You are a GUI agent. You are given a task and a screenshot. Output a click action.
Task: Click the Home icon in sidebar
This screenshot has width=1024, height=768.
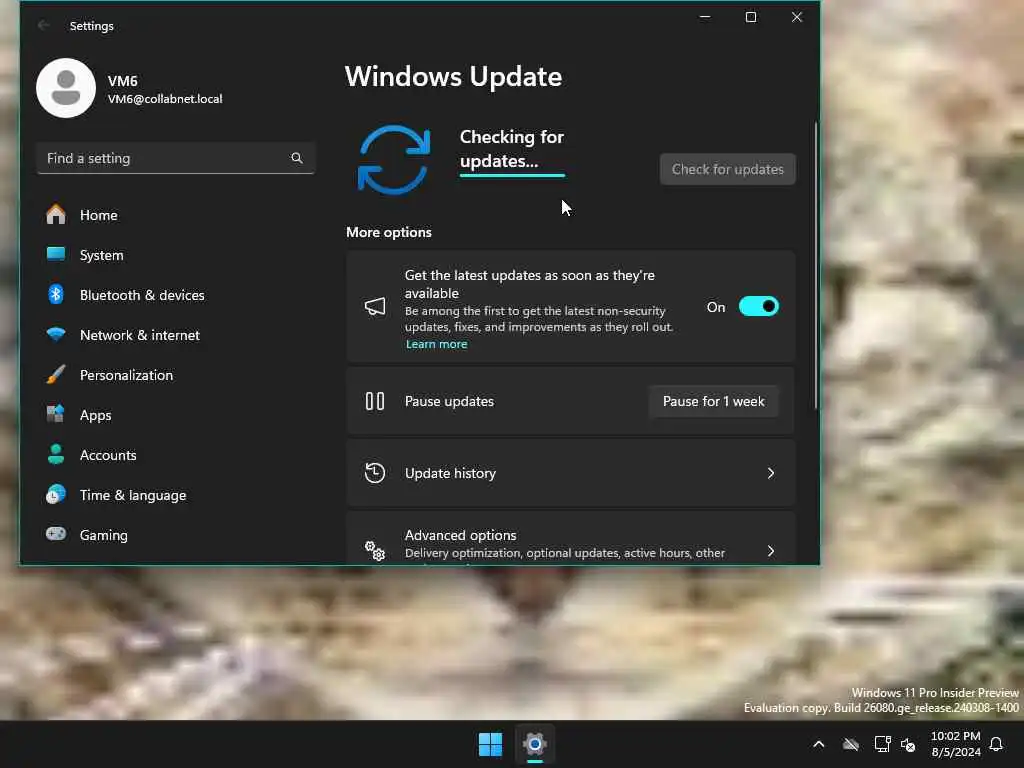pyautogui.click(x=56, y=214)
